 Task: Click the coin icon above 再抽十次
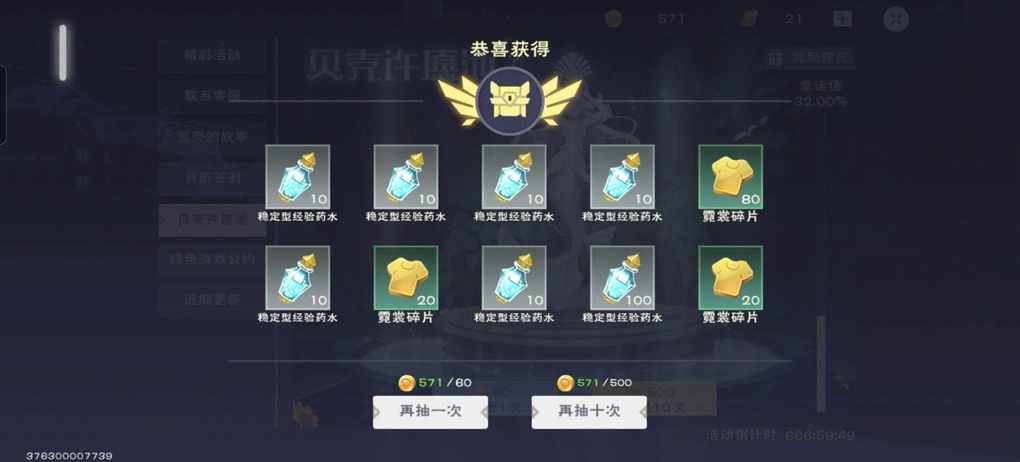pos(566,383)
